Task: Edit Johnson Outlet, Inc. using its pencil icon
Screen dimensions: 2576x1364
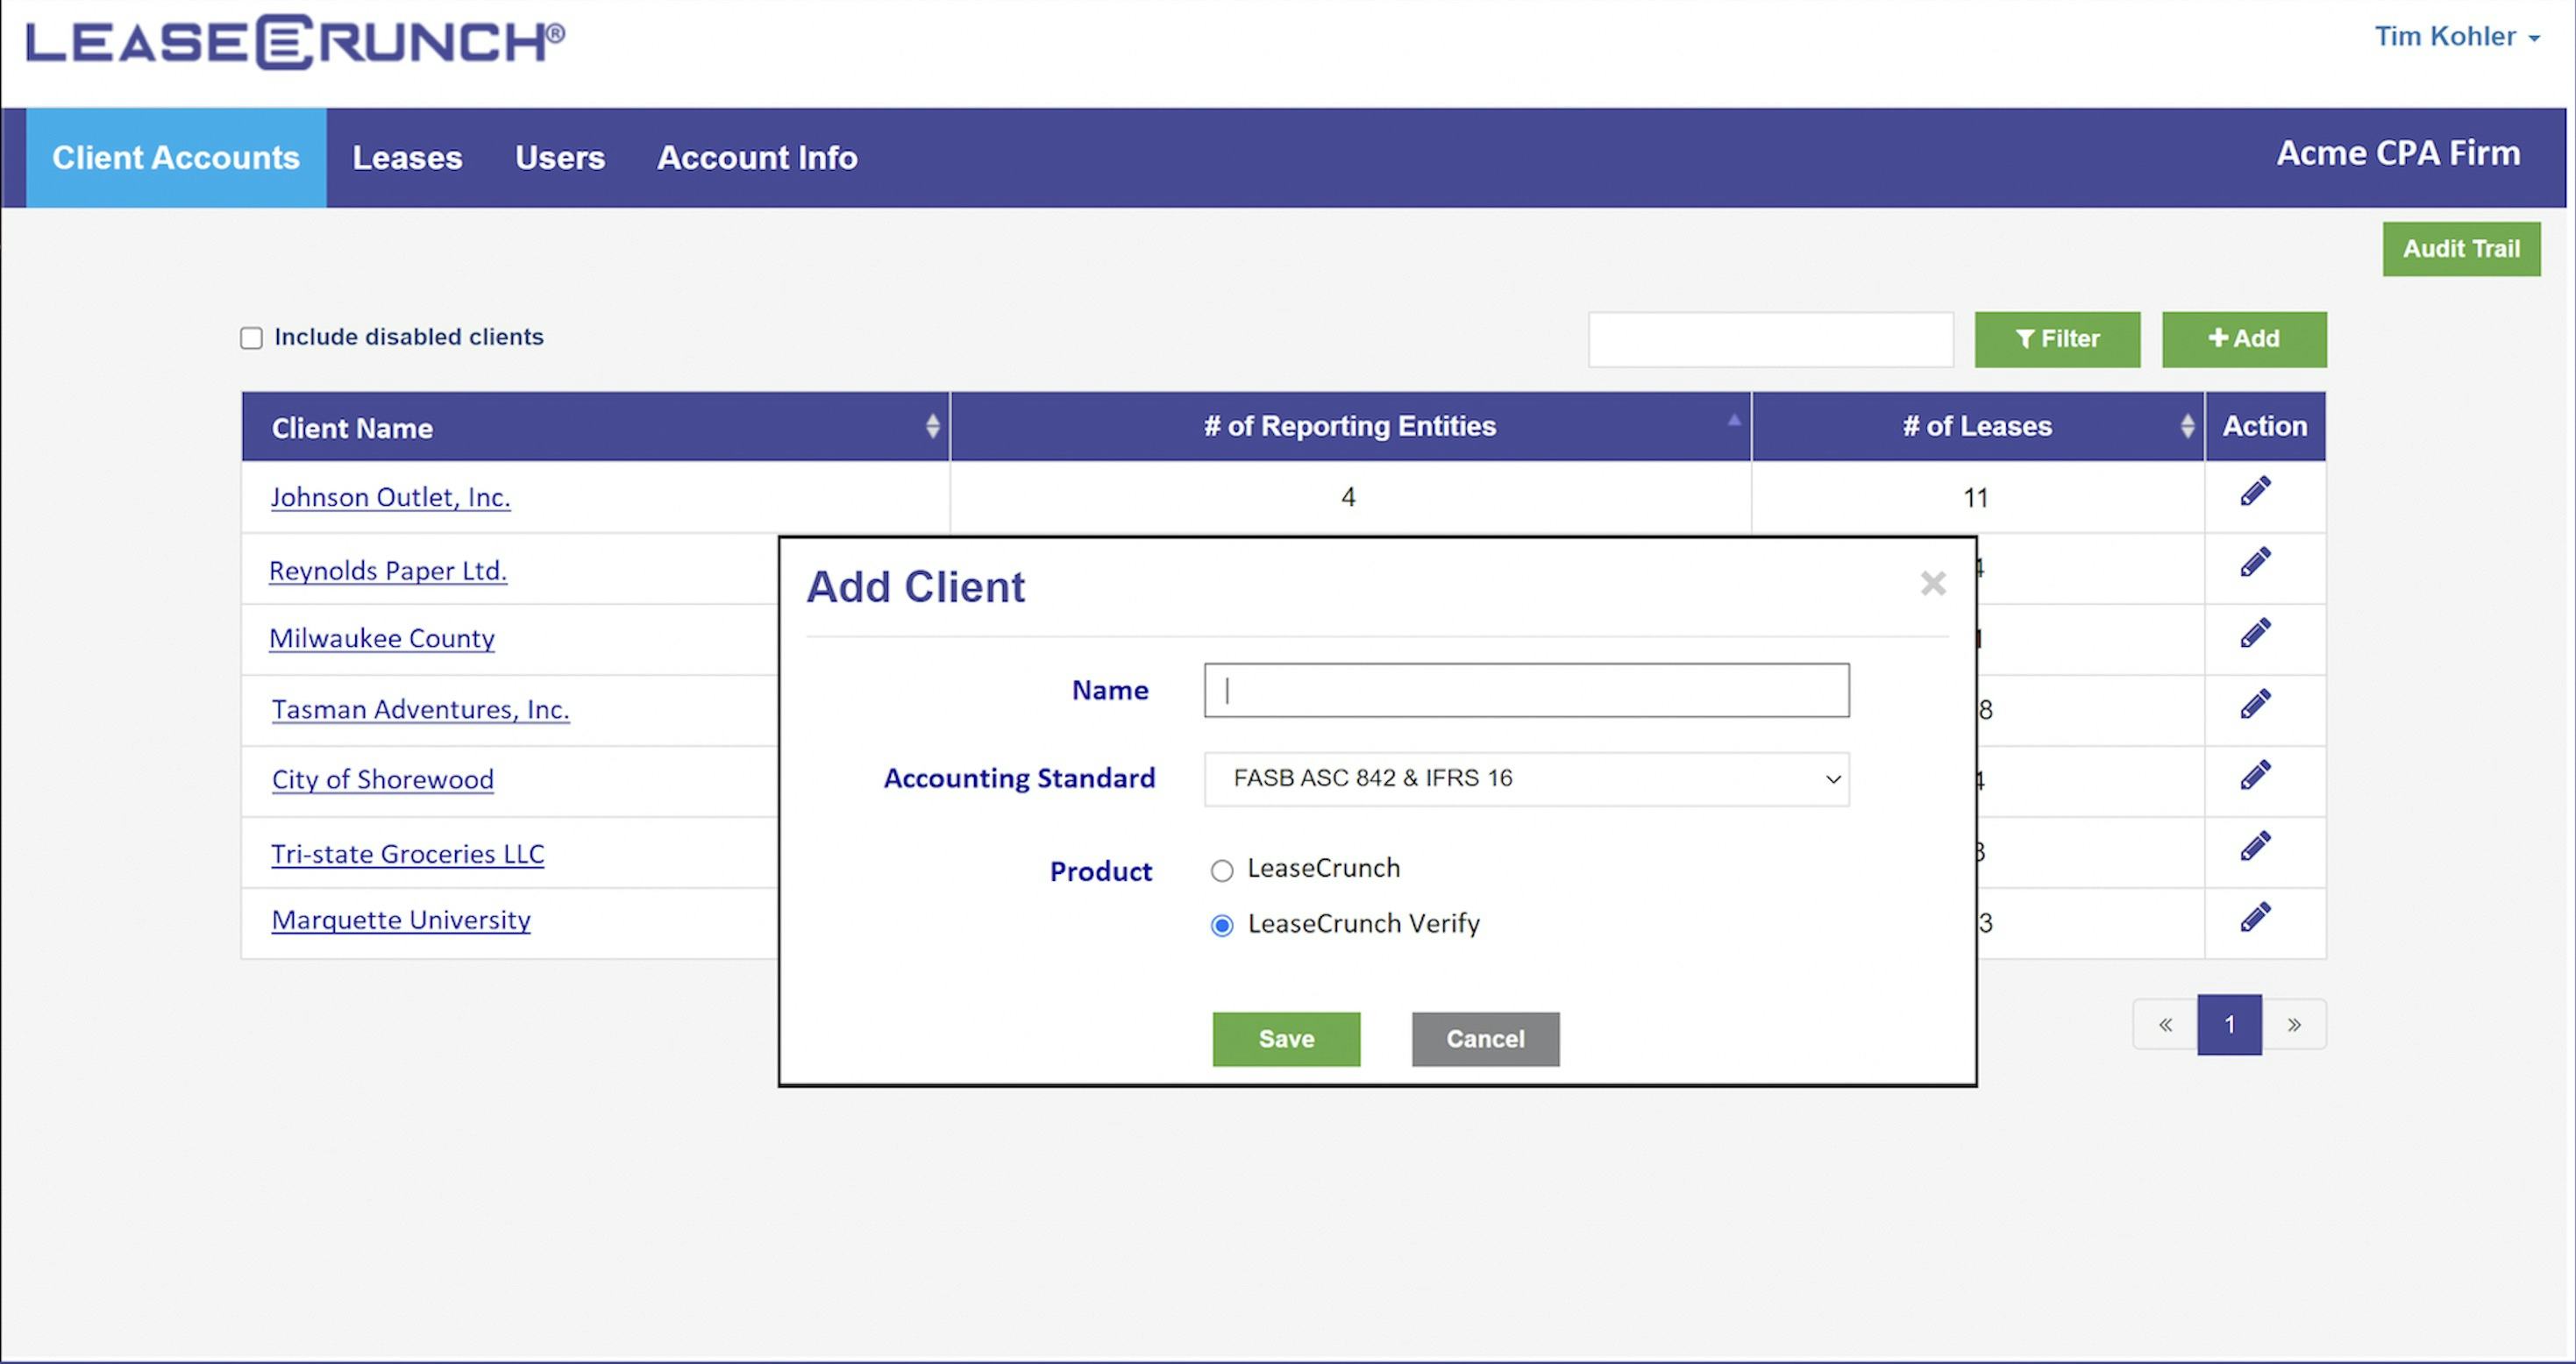Action: pyautogui.click(x=2257, y=491)
